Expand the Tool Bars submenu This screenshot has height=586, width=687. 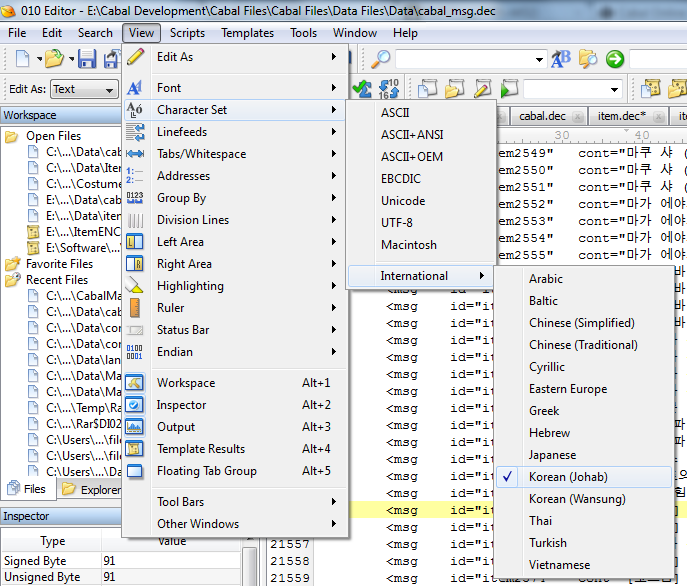[x=237, y=502]
